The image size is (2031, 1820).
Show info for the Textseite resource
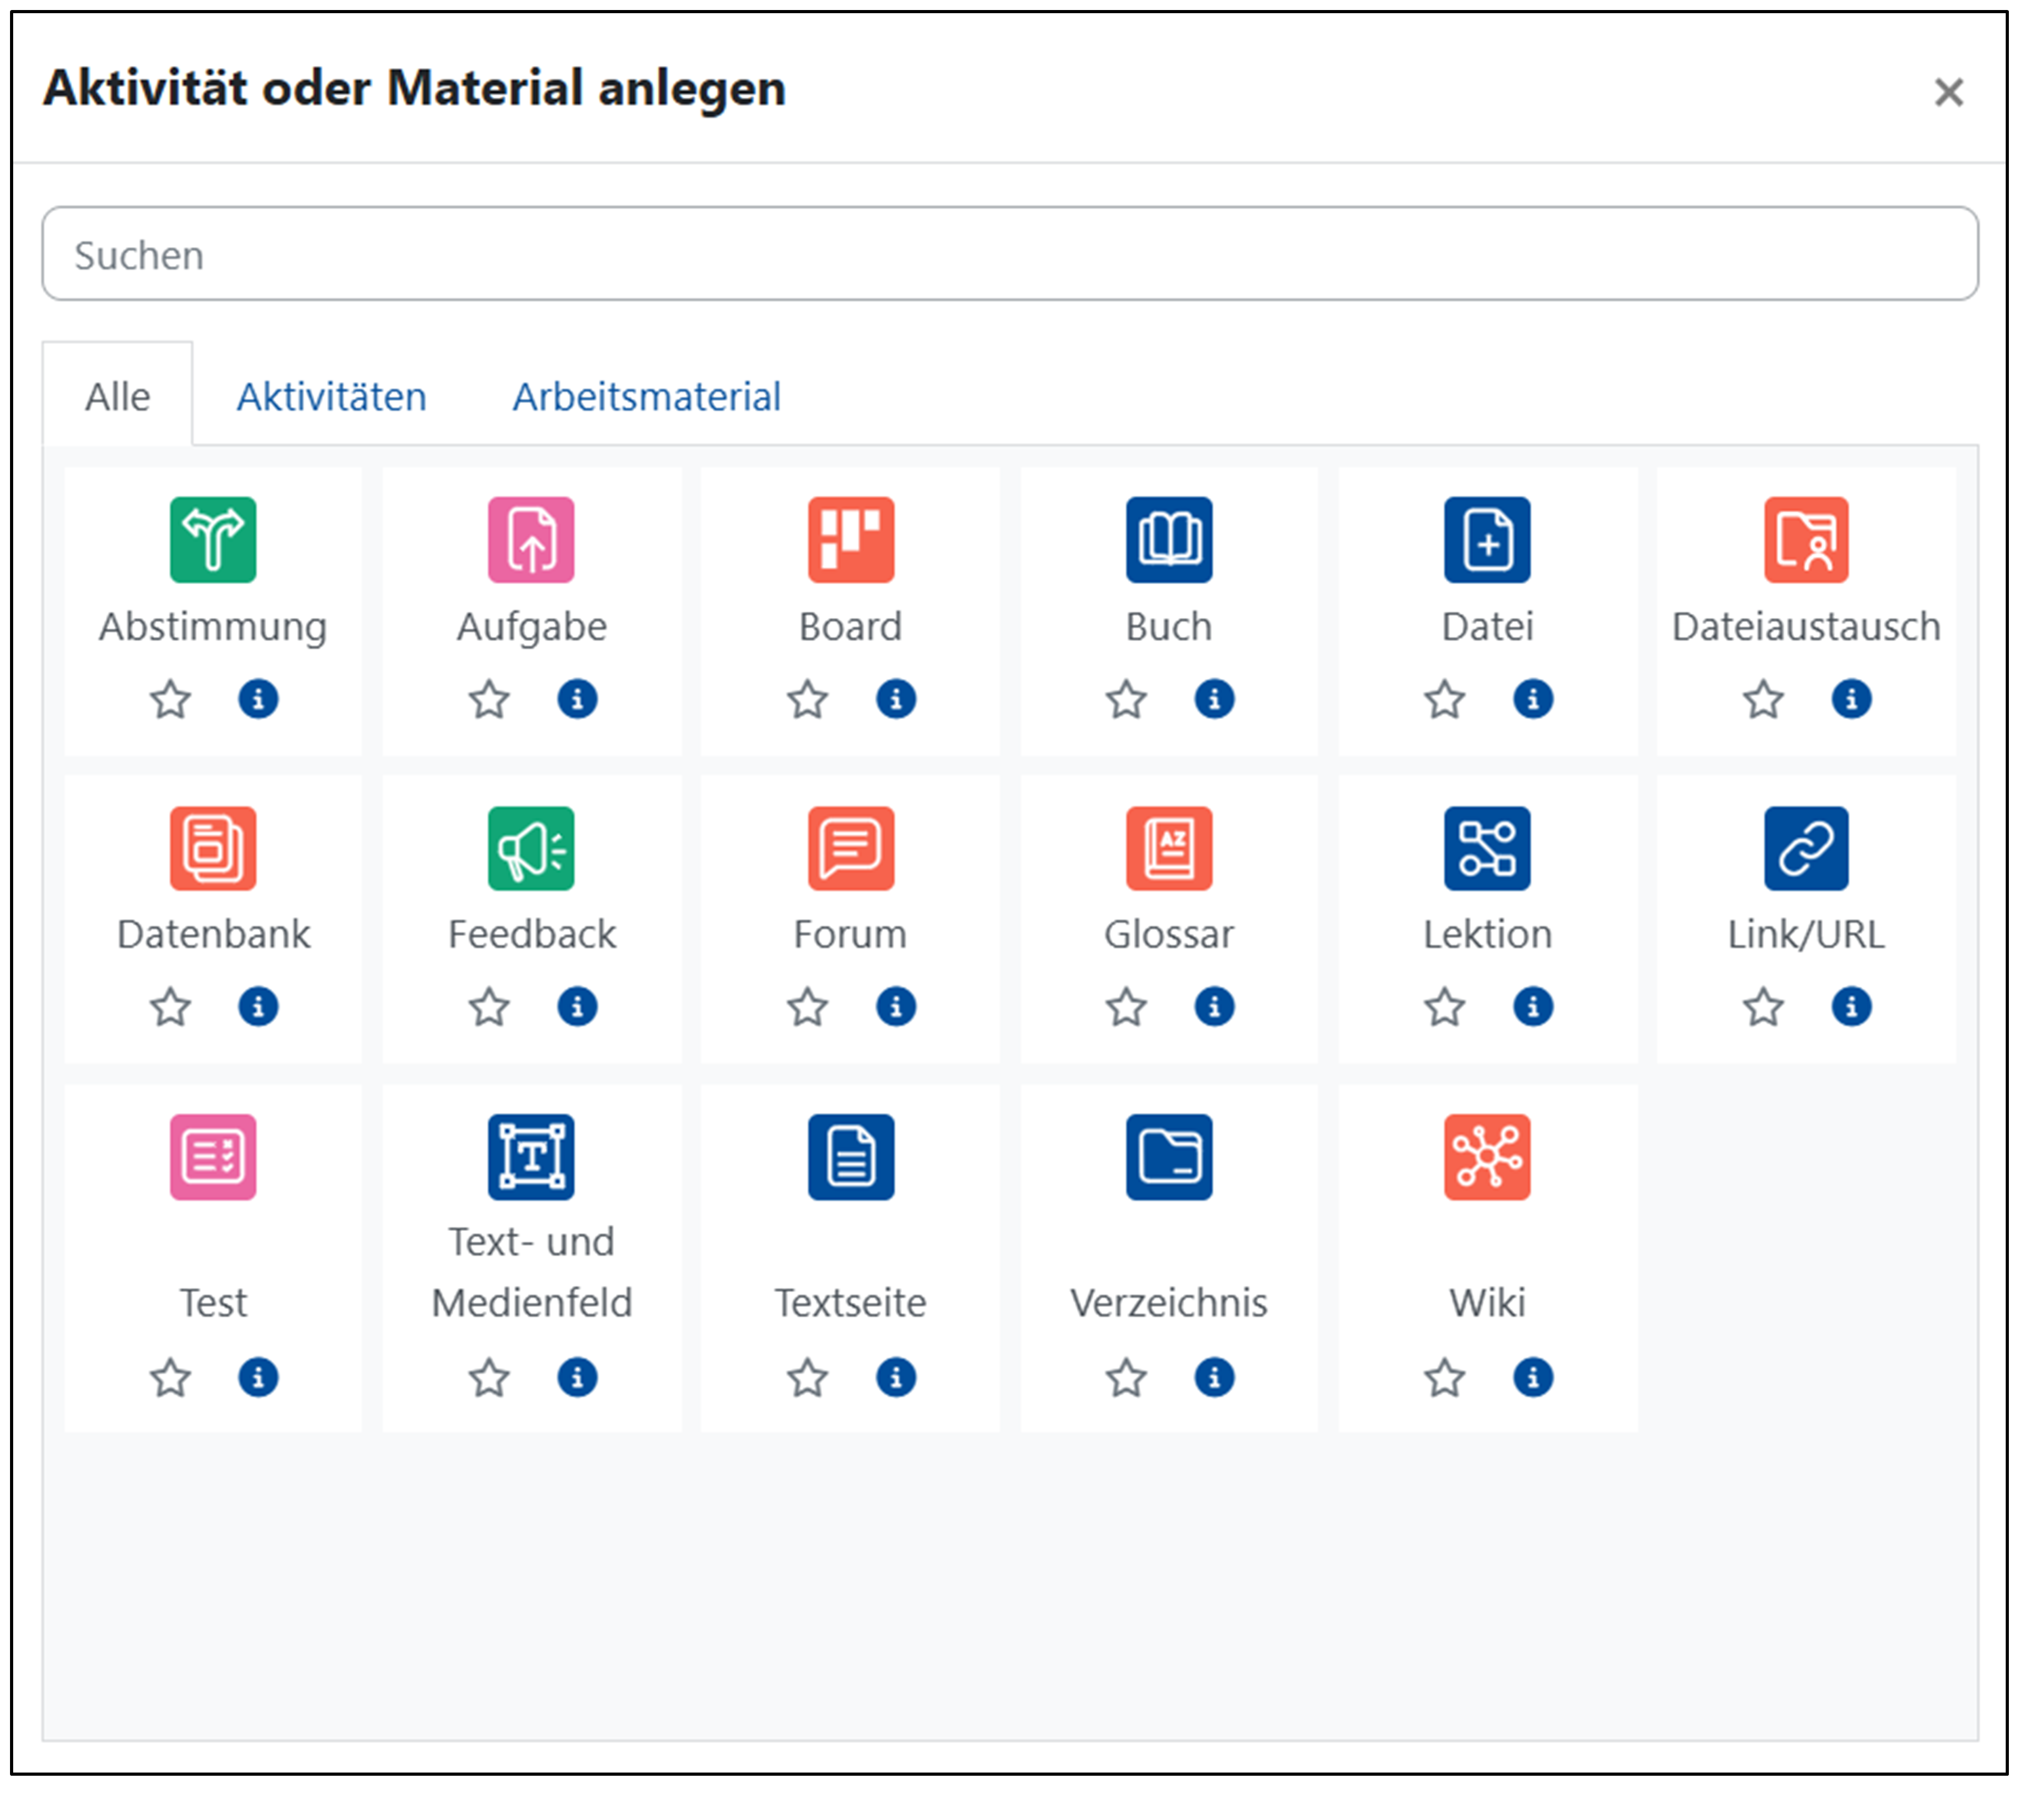[x=896, y=1378]
